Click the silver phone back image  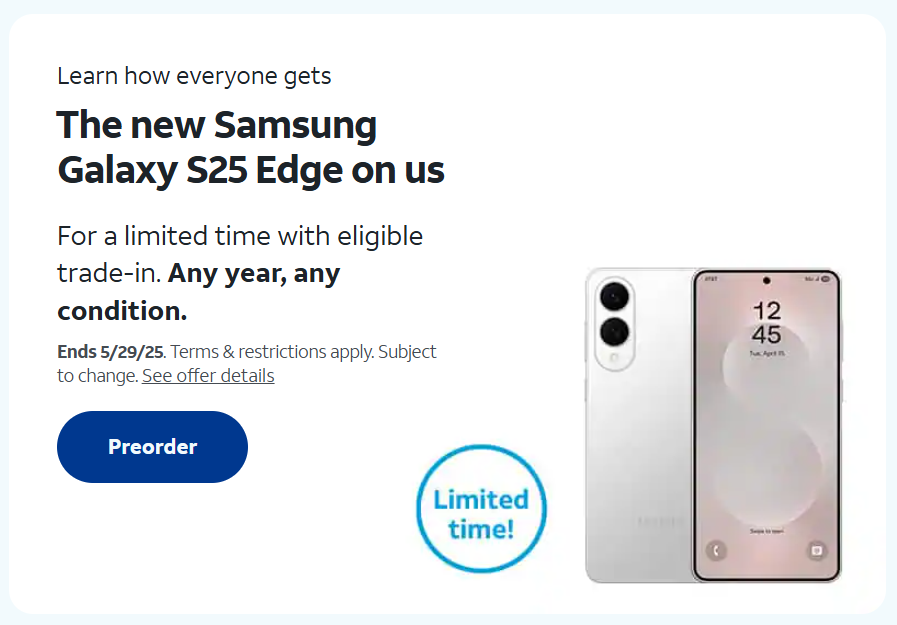click(640, 425)
